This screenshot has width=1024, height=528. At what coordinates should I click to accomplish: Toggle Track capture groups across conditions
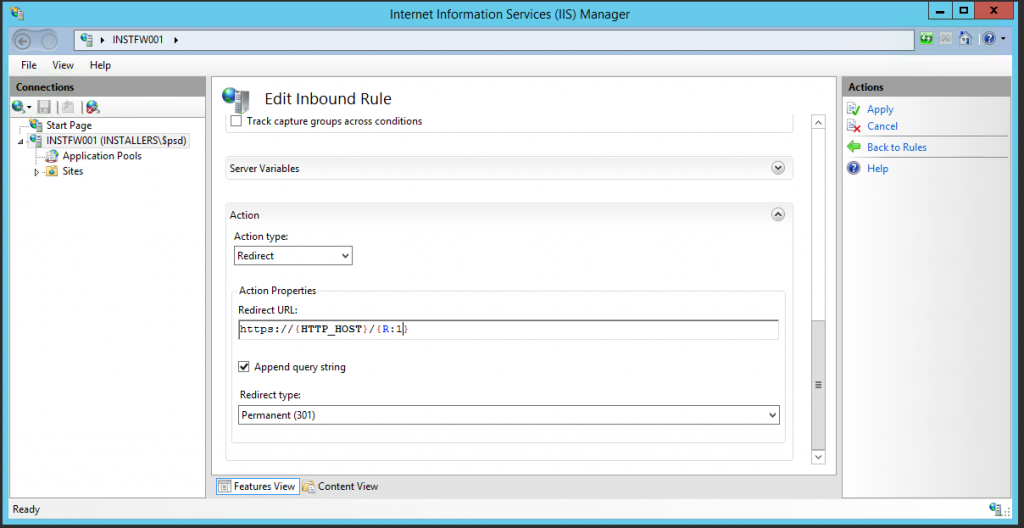(236, 121)
